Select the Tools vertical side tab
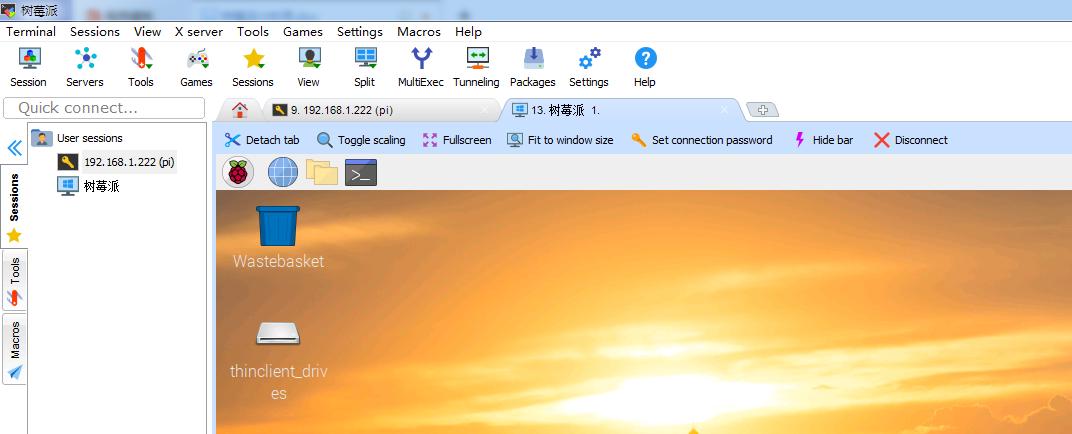This screenshot has height=434, width=1072. (x=14, y=280)
